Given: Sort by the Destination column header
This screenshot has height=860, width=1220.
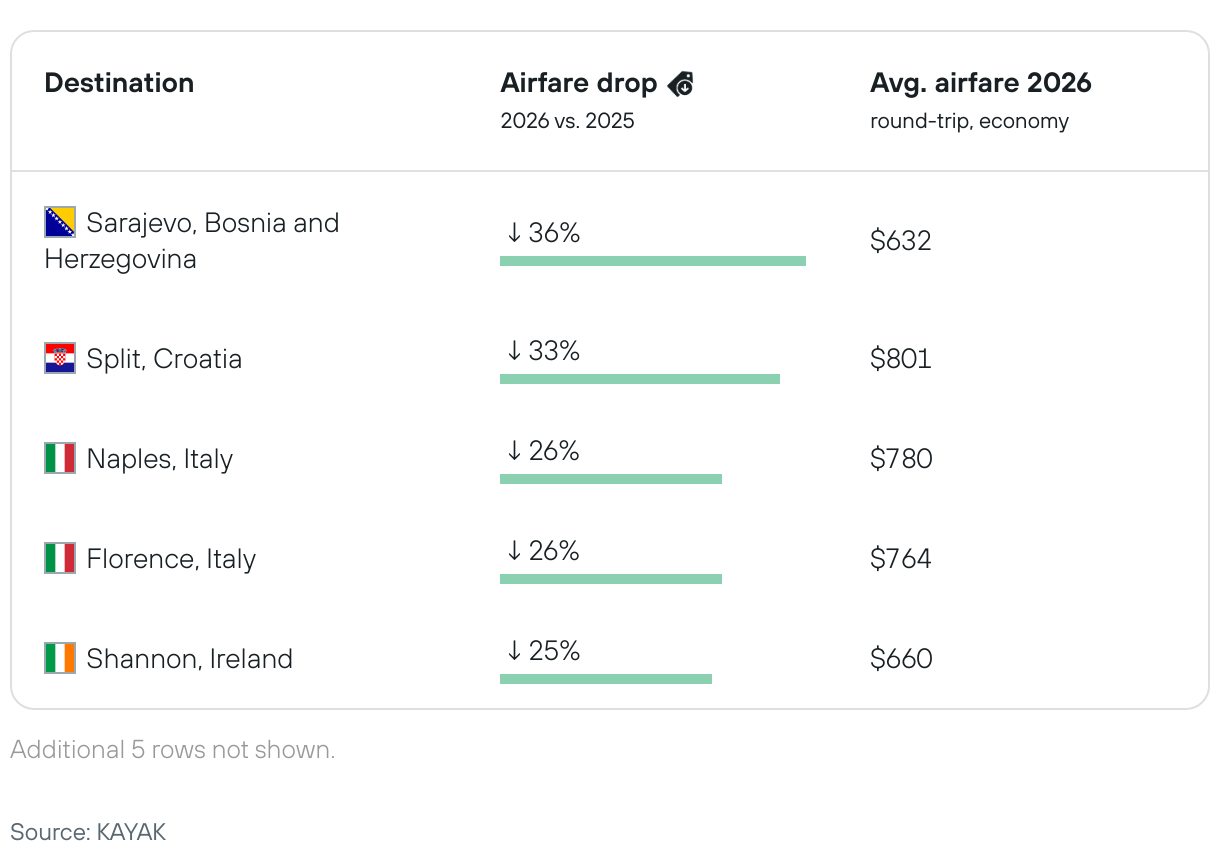Looking at the screenshot, I should 119,83.
